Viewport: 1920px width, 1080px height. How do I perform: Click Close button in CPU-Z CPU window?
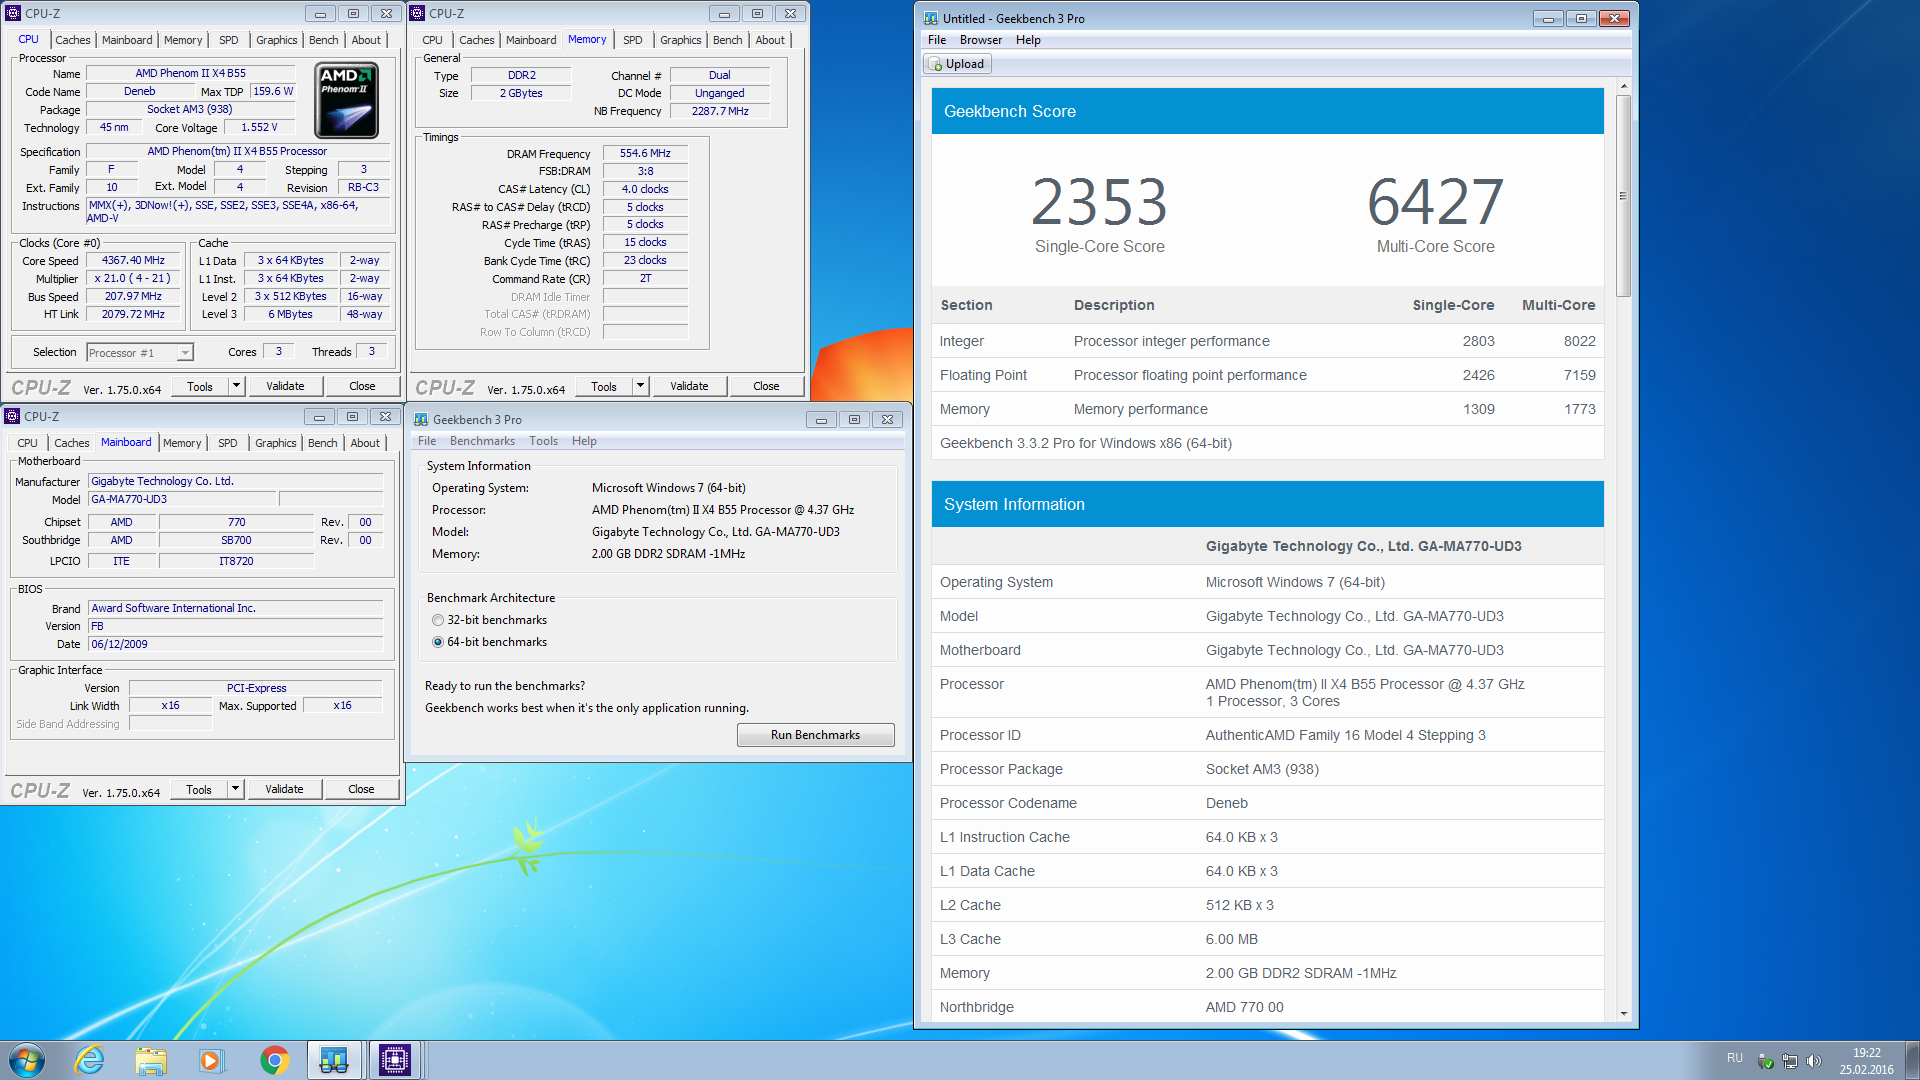tap(362, 386)
